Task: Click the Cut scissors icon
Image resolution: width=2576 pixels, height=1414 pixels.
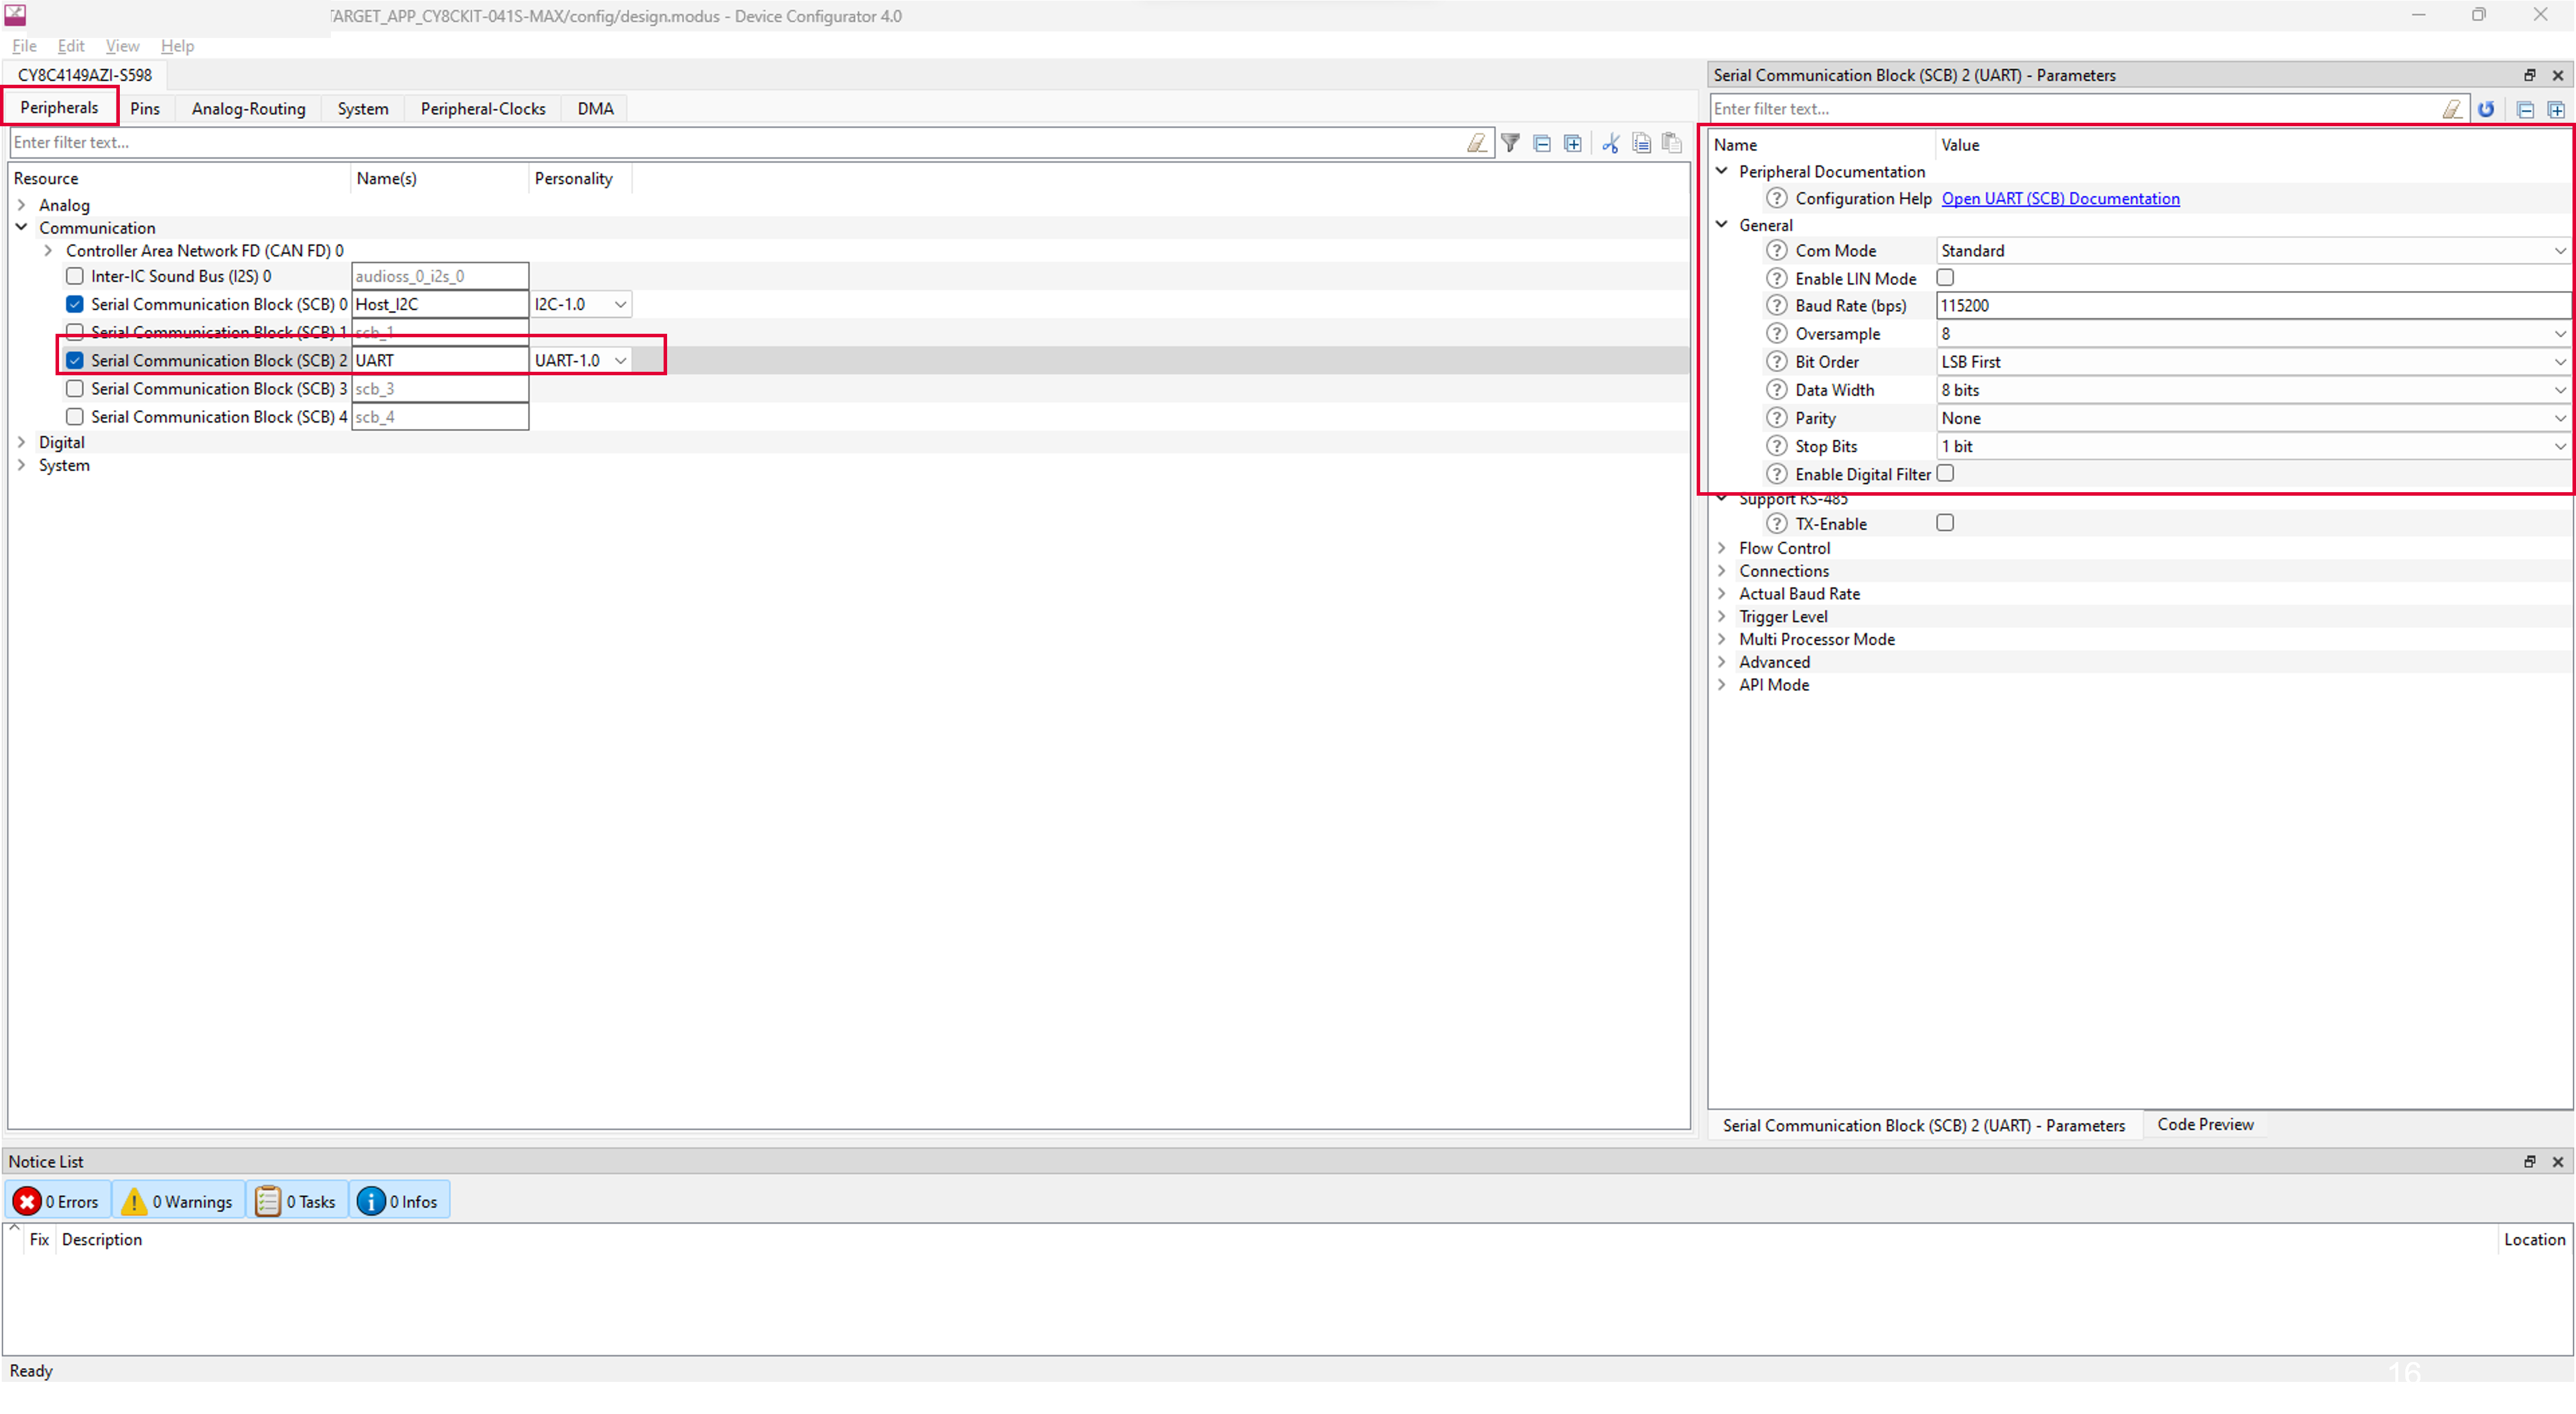Action: click(x=1610, y=143)
